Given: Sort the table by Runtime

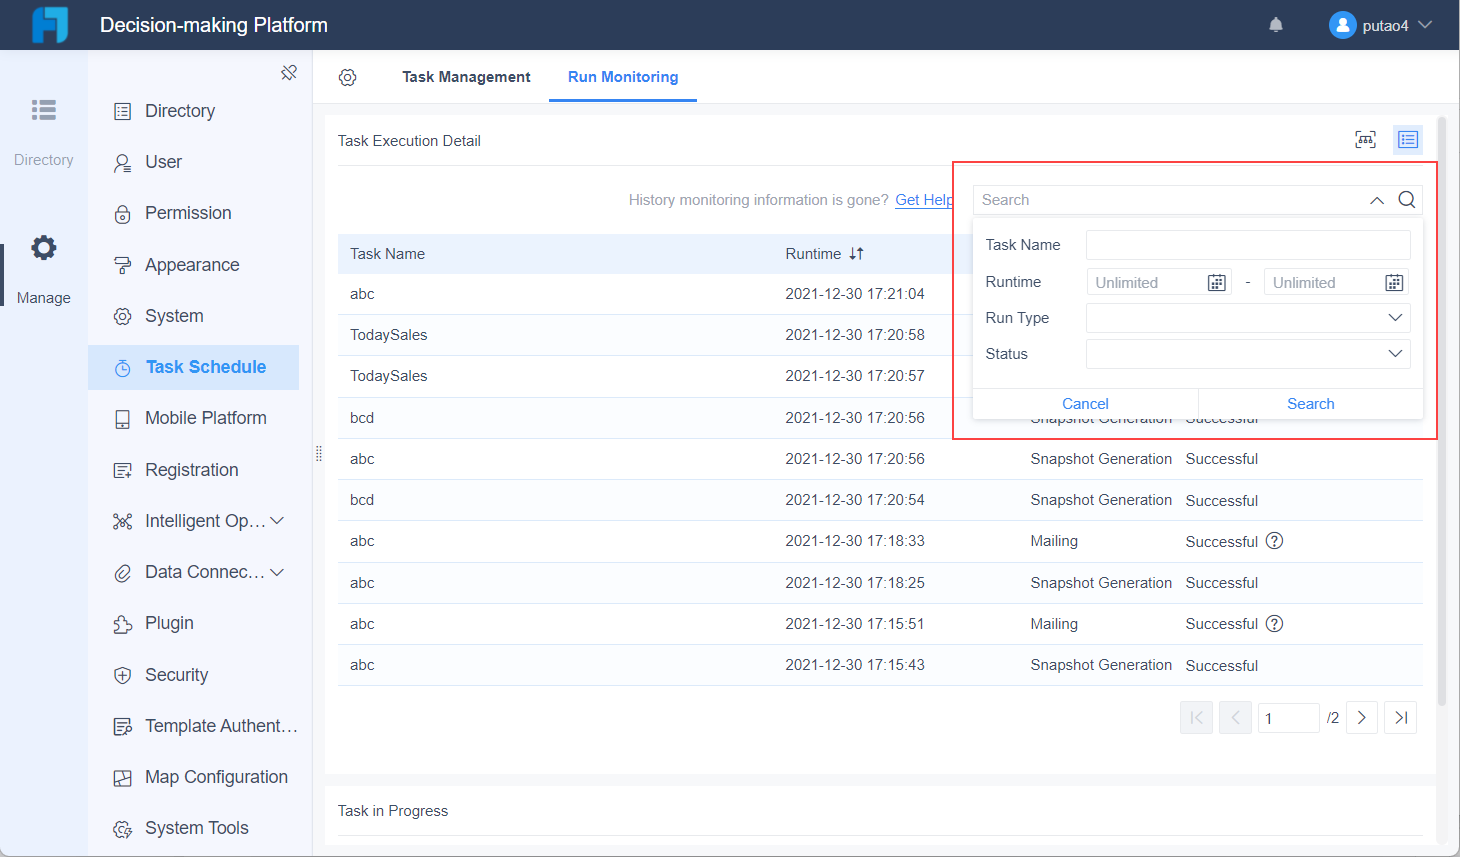Looking at the screenshot, I should click(857, 253).
